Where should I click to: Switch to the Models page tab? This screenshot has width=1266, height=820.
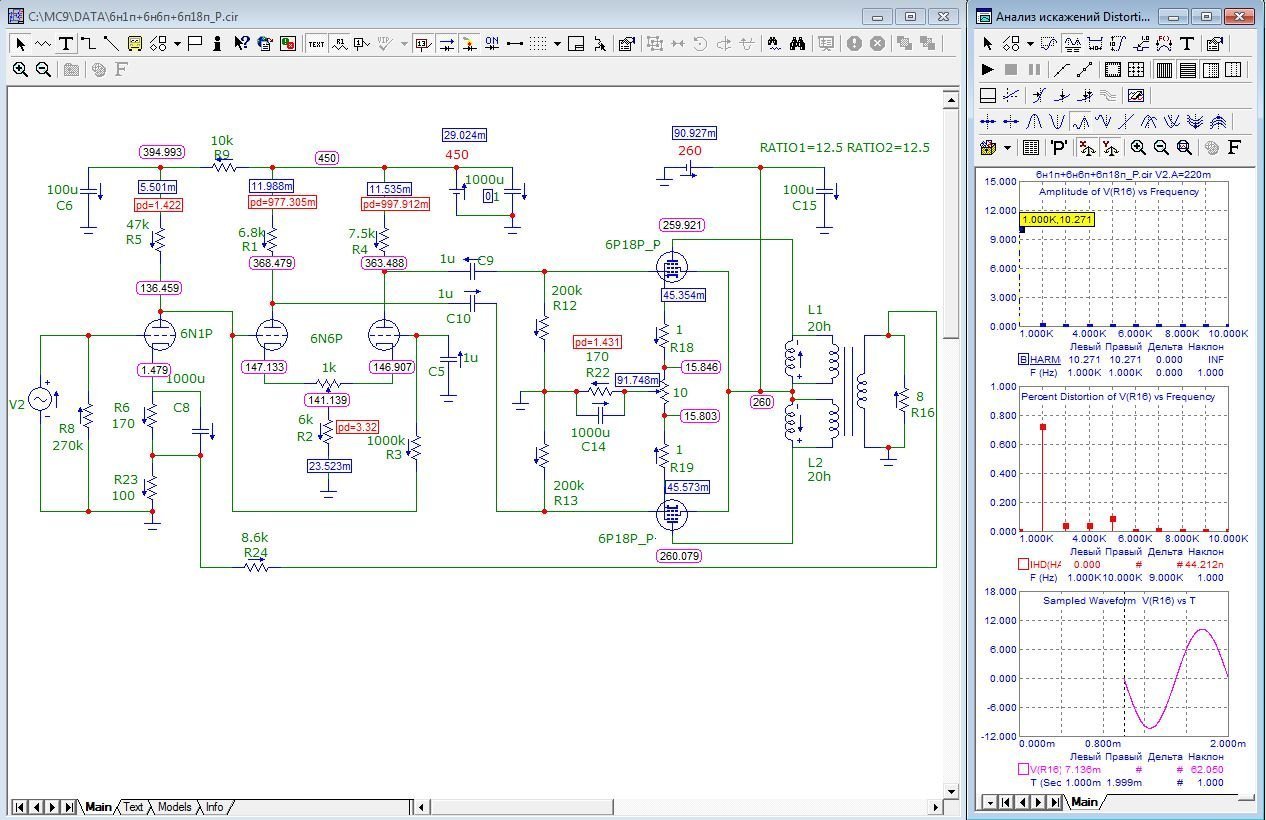[174, 807]
